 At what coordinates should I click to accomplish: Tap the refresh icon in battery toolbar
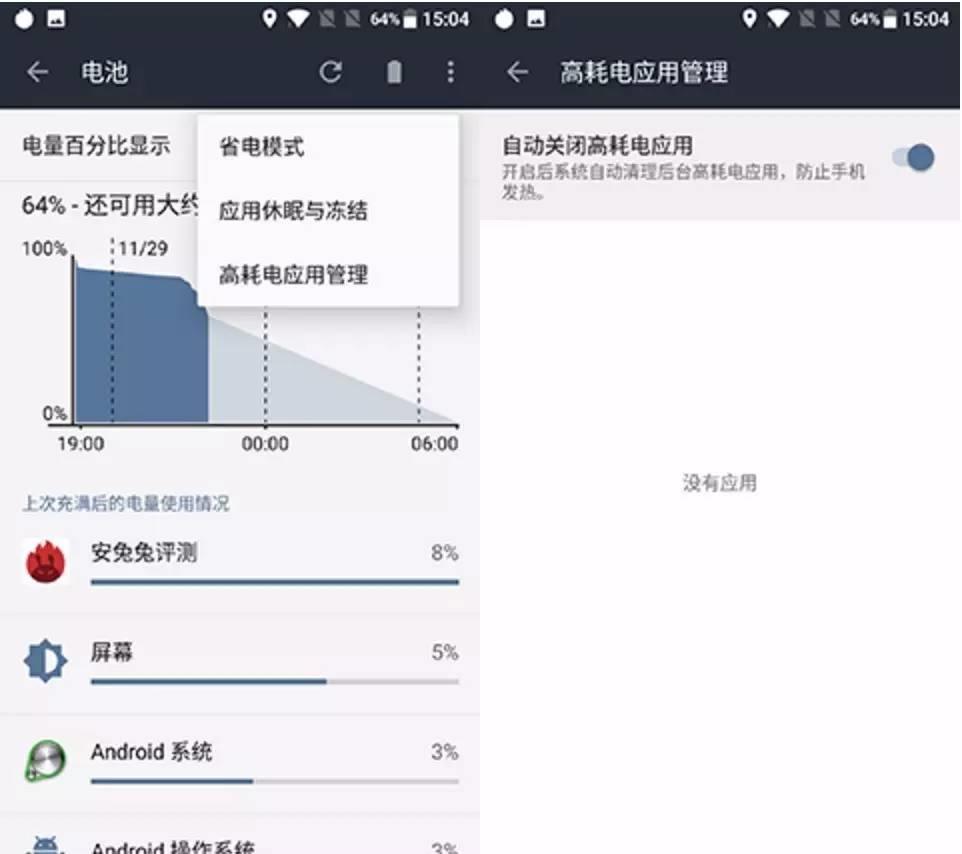(330, 72)
